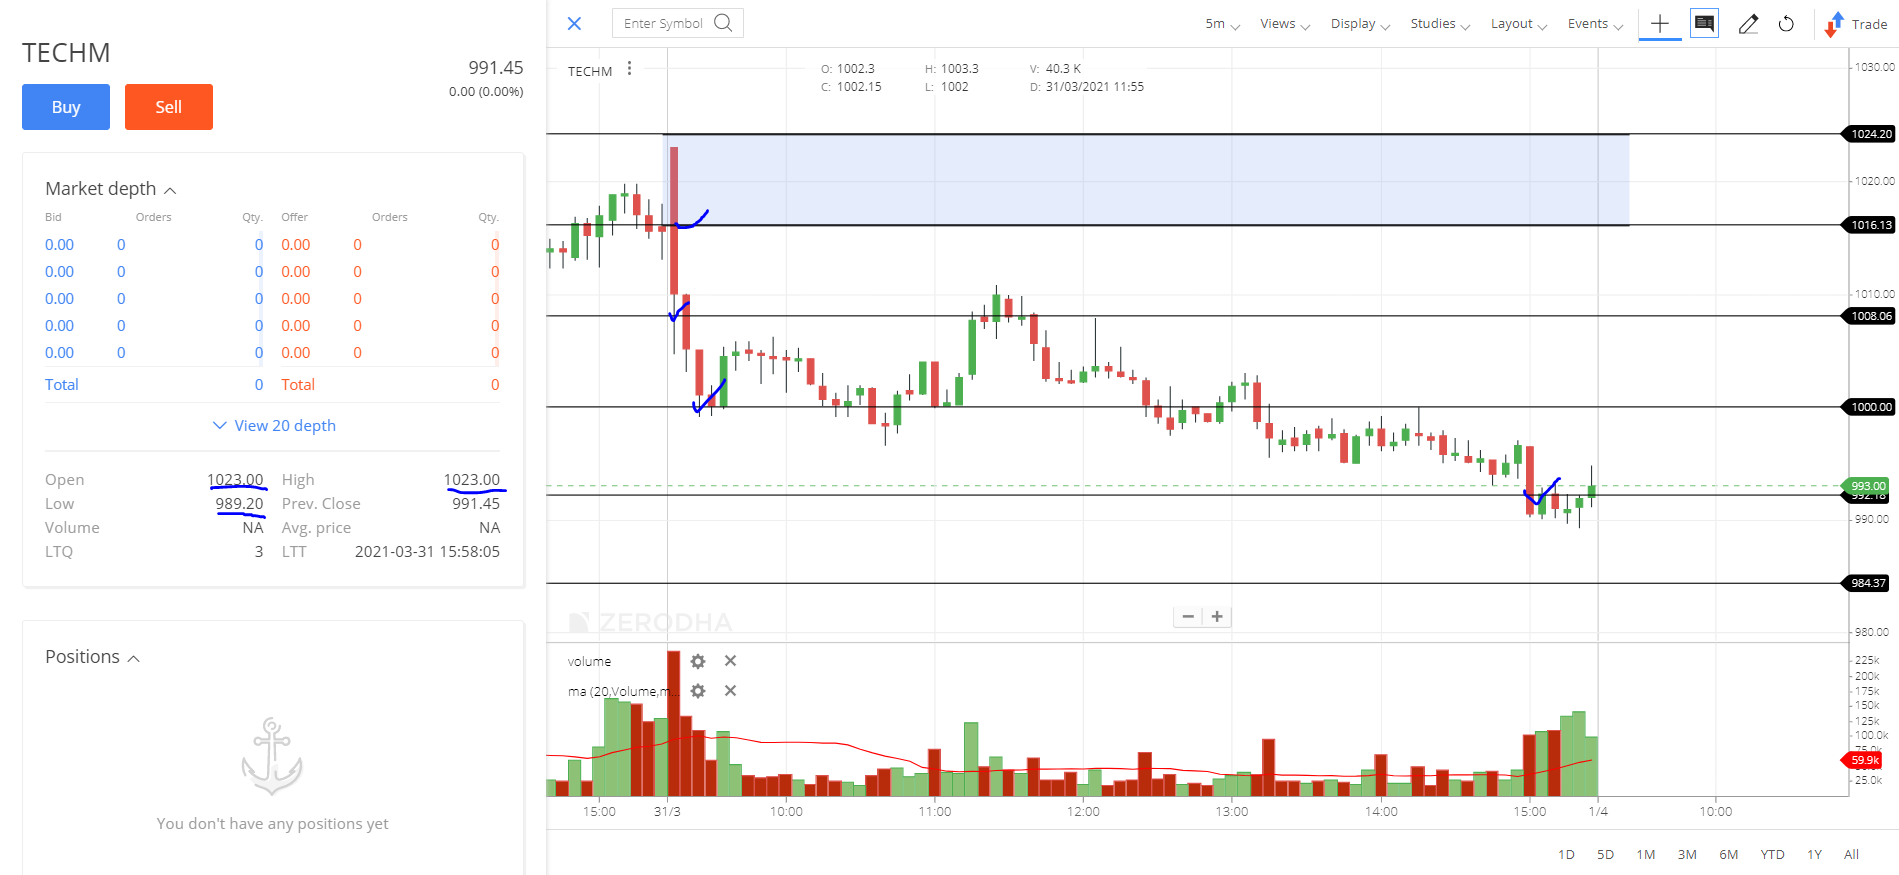Click the 1008.06 price line label
Screen dimensions: 1899x875
1868,316
